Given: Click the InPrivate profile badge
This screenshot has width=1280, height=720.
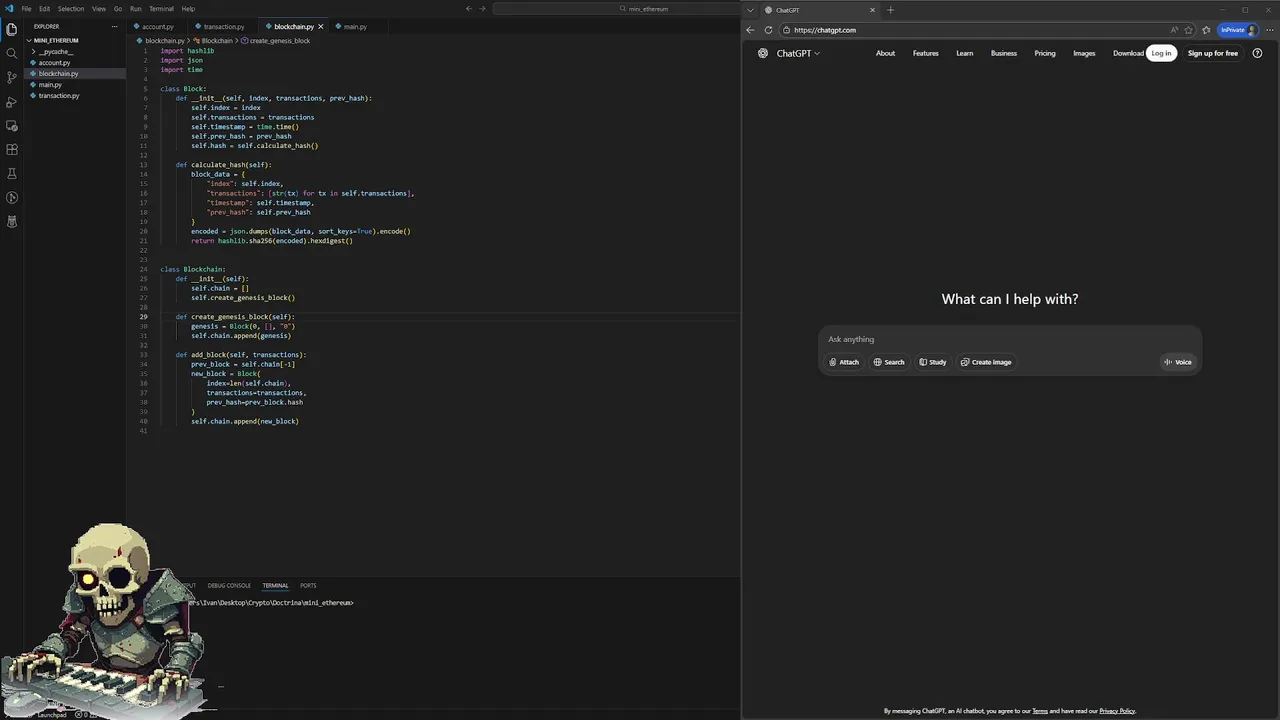Looking at the screenshot, I should pyautogui.click(x=1238, y=30).
